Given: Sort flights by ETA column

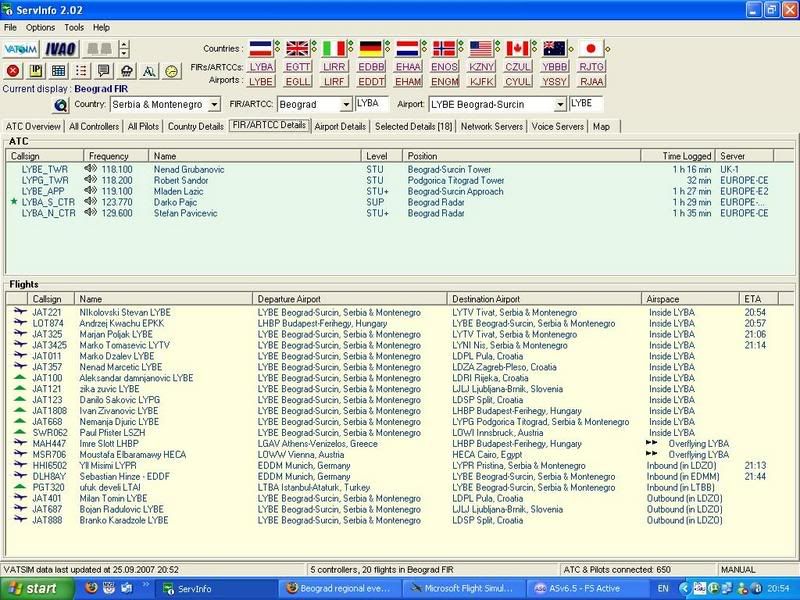Looking at the screenshot, I should point(758,299).
